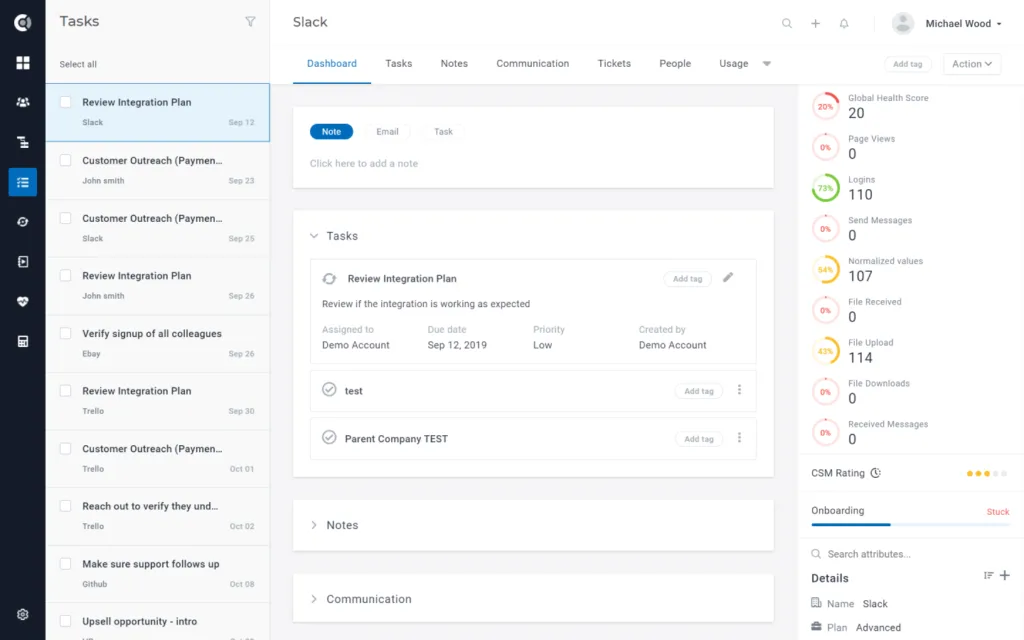Open the tasks list icon in sidebar

23,182
